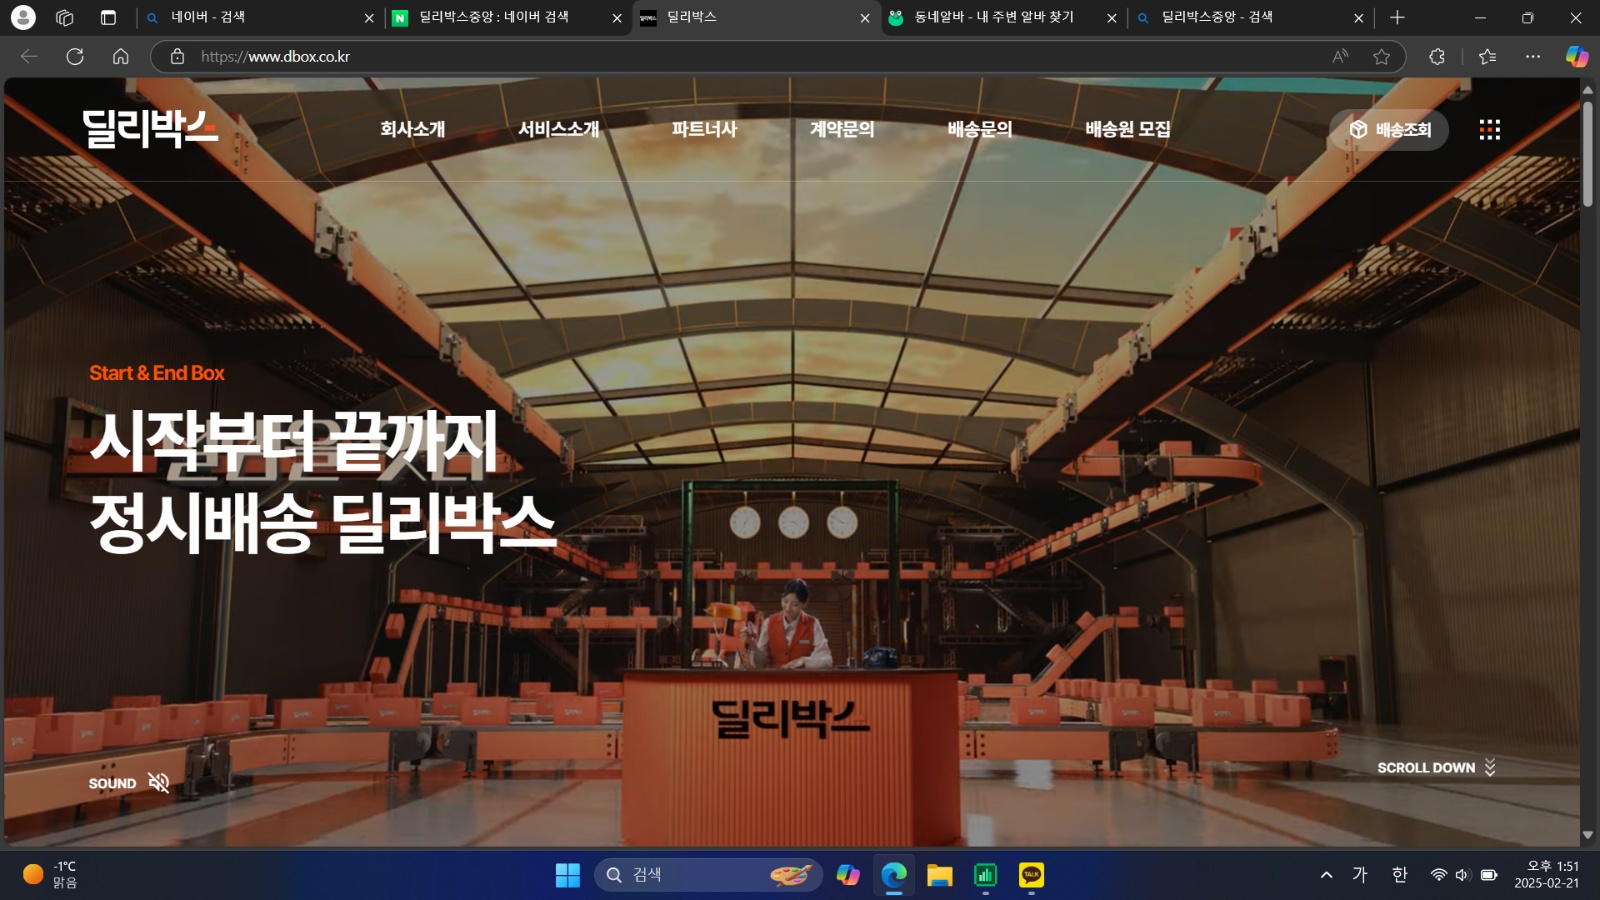This screenshot has width=1600, height=900.
Task: Check the battery status icon
Action: click(x=1489, y=875)
